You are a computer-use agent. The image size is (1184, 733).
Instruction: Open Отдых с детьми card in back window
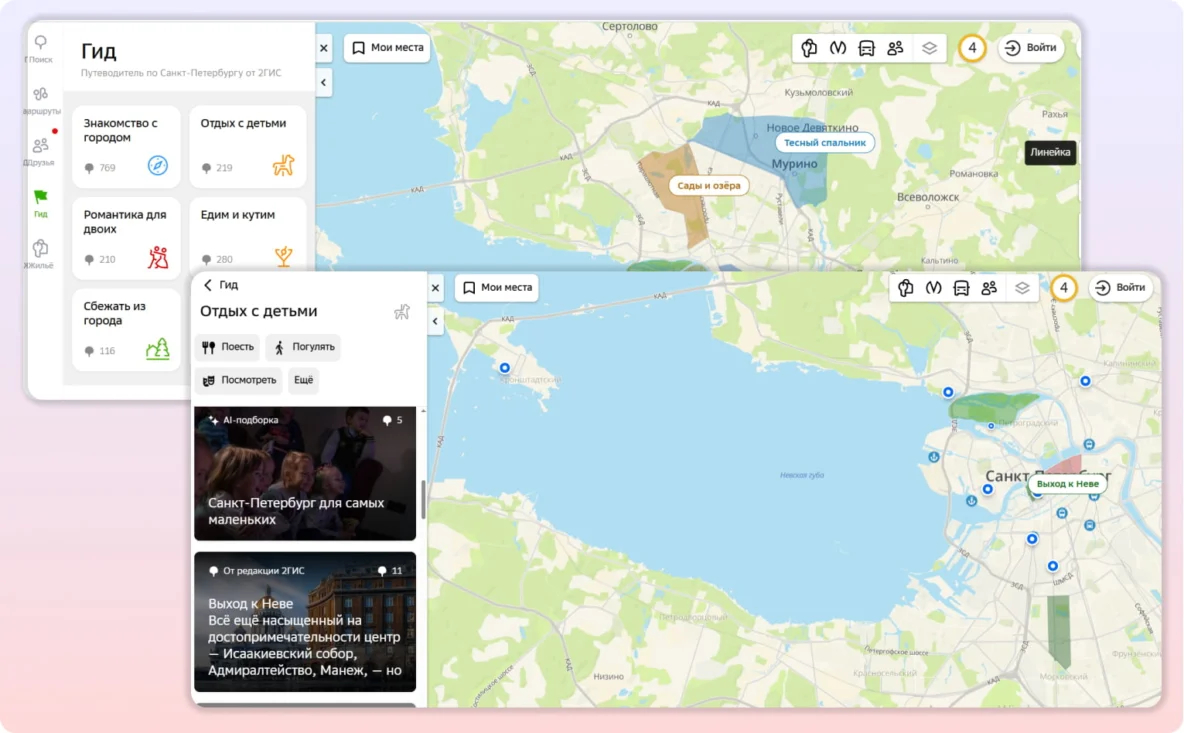pos(248,146)
